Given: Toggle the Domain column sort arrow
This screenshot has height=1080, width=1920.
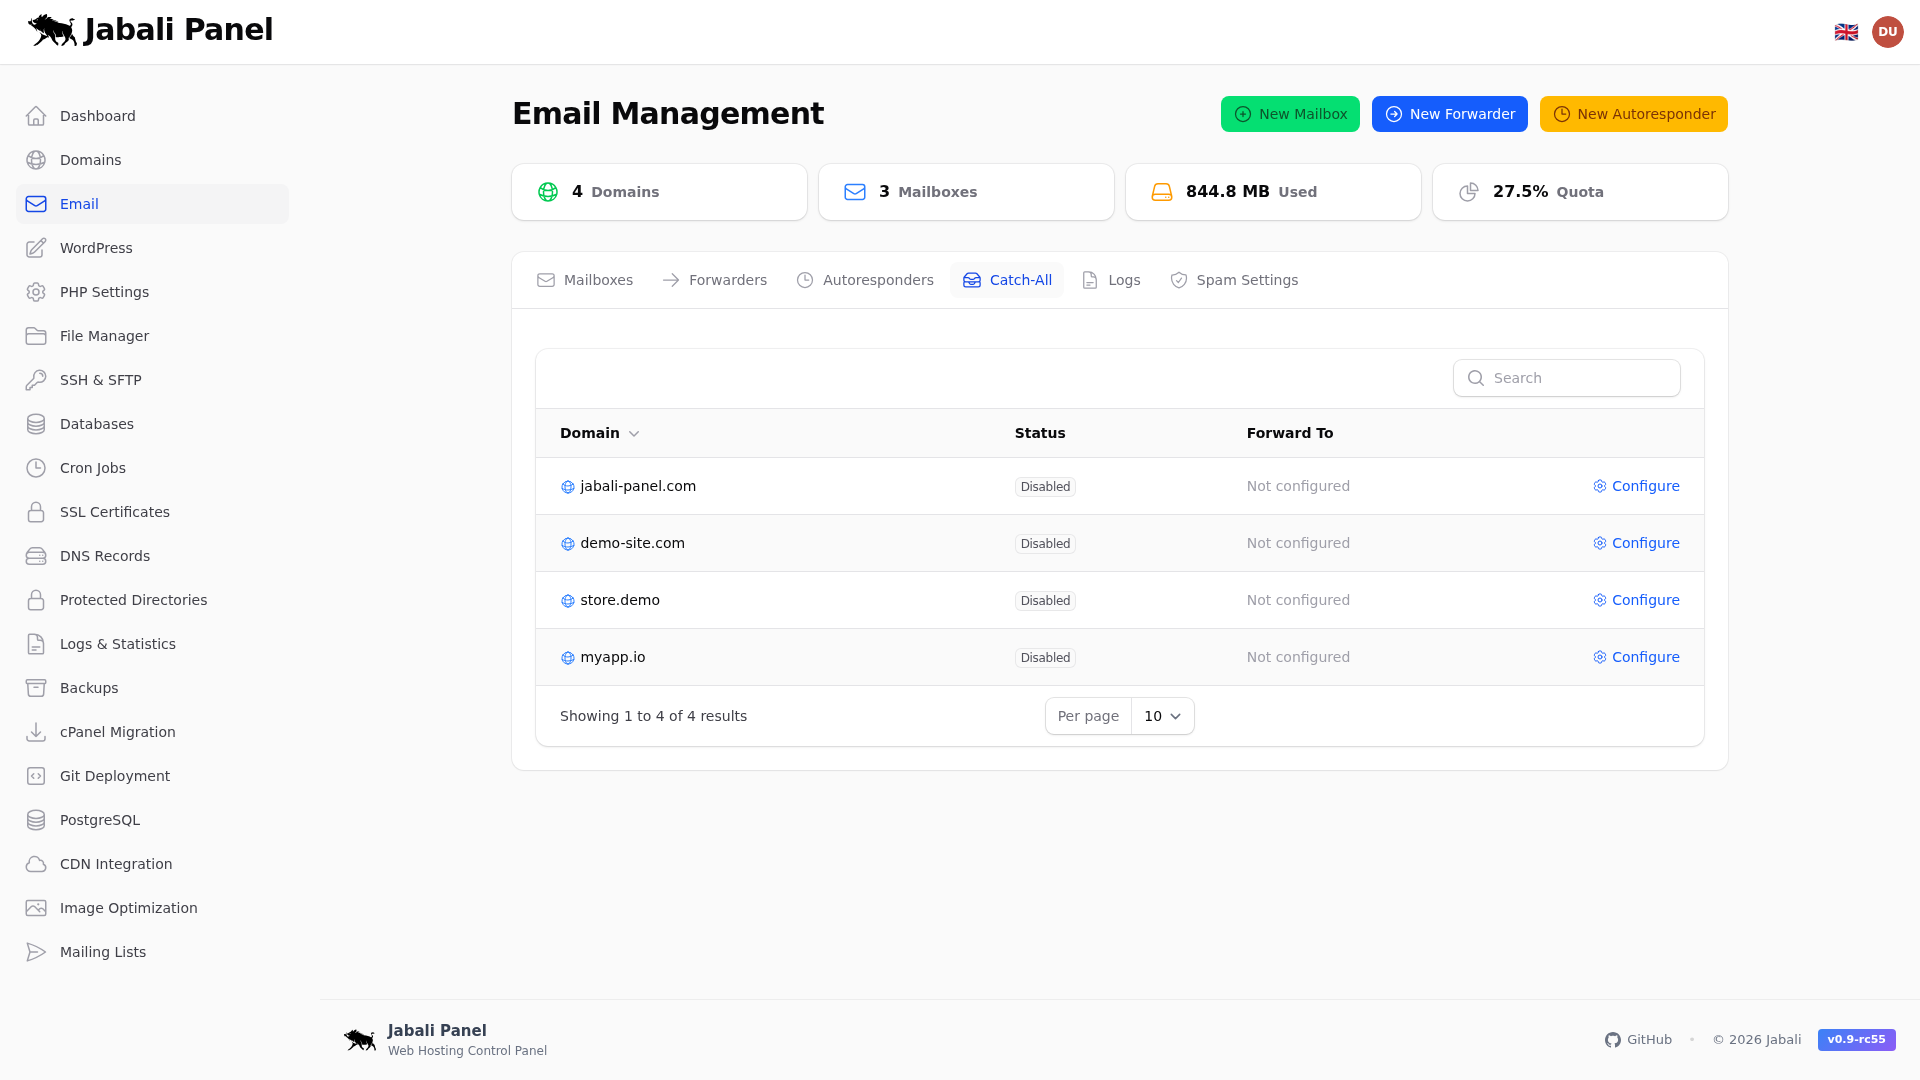Looking at the screenshot, I should tap(633, 433).
